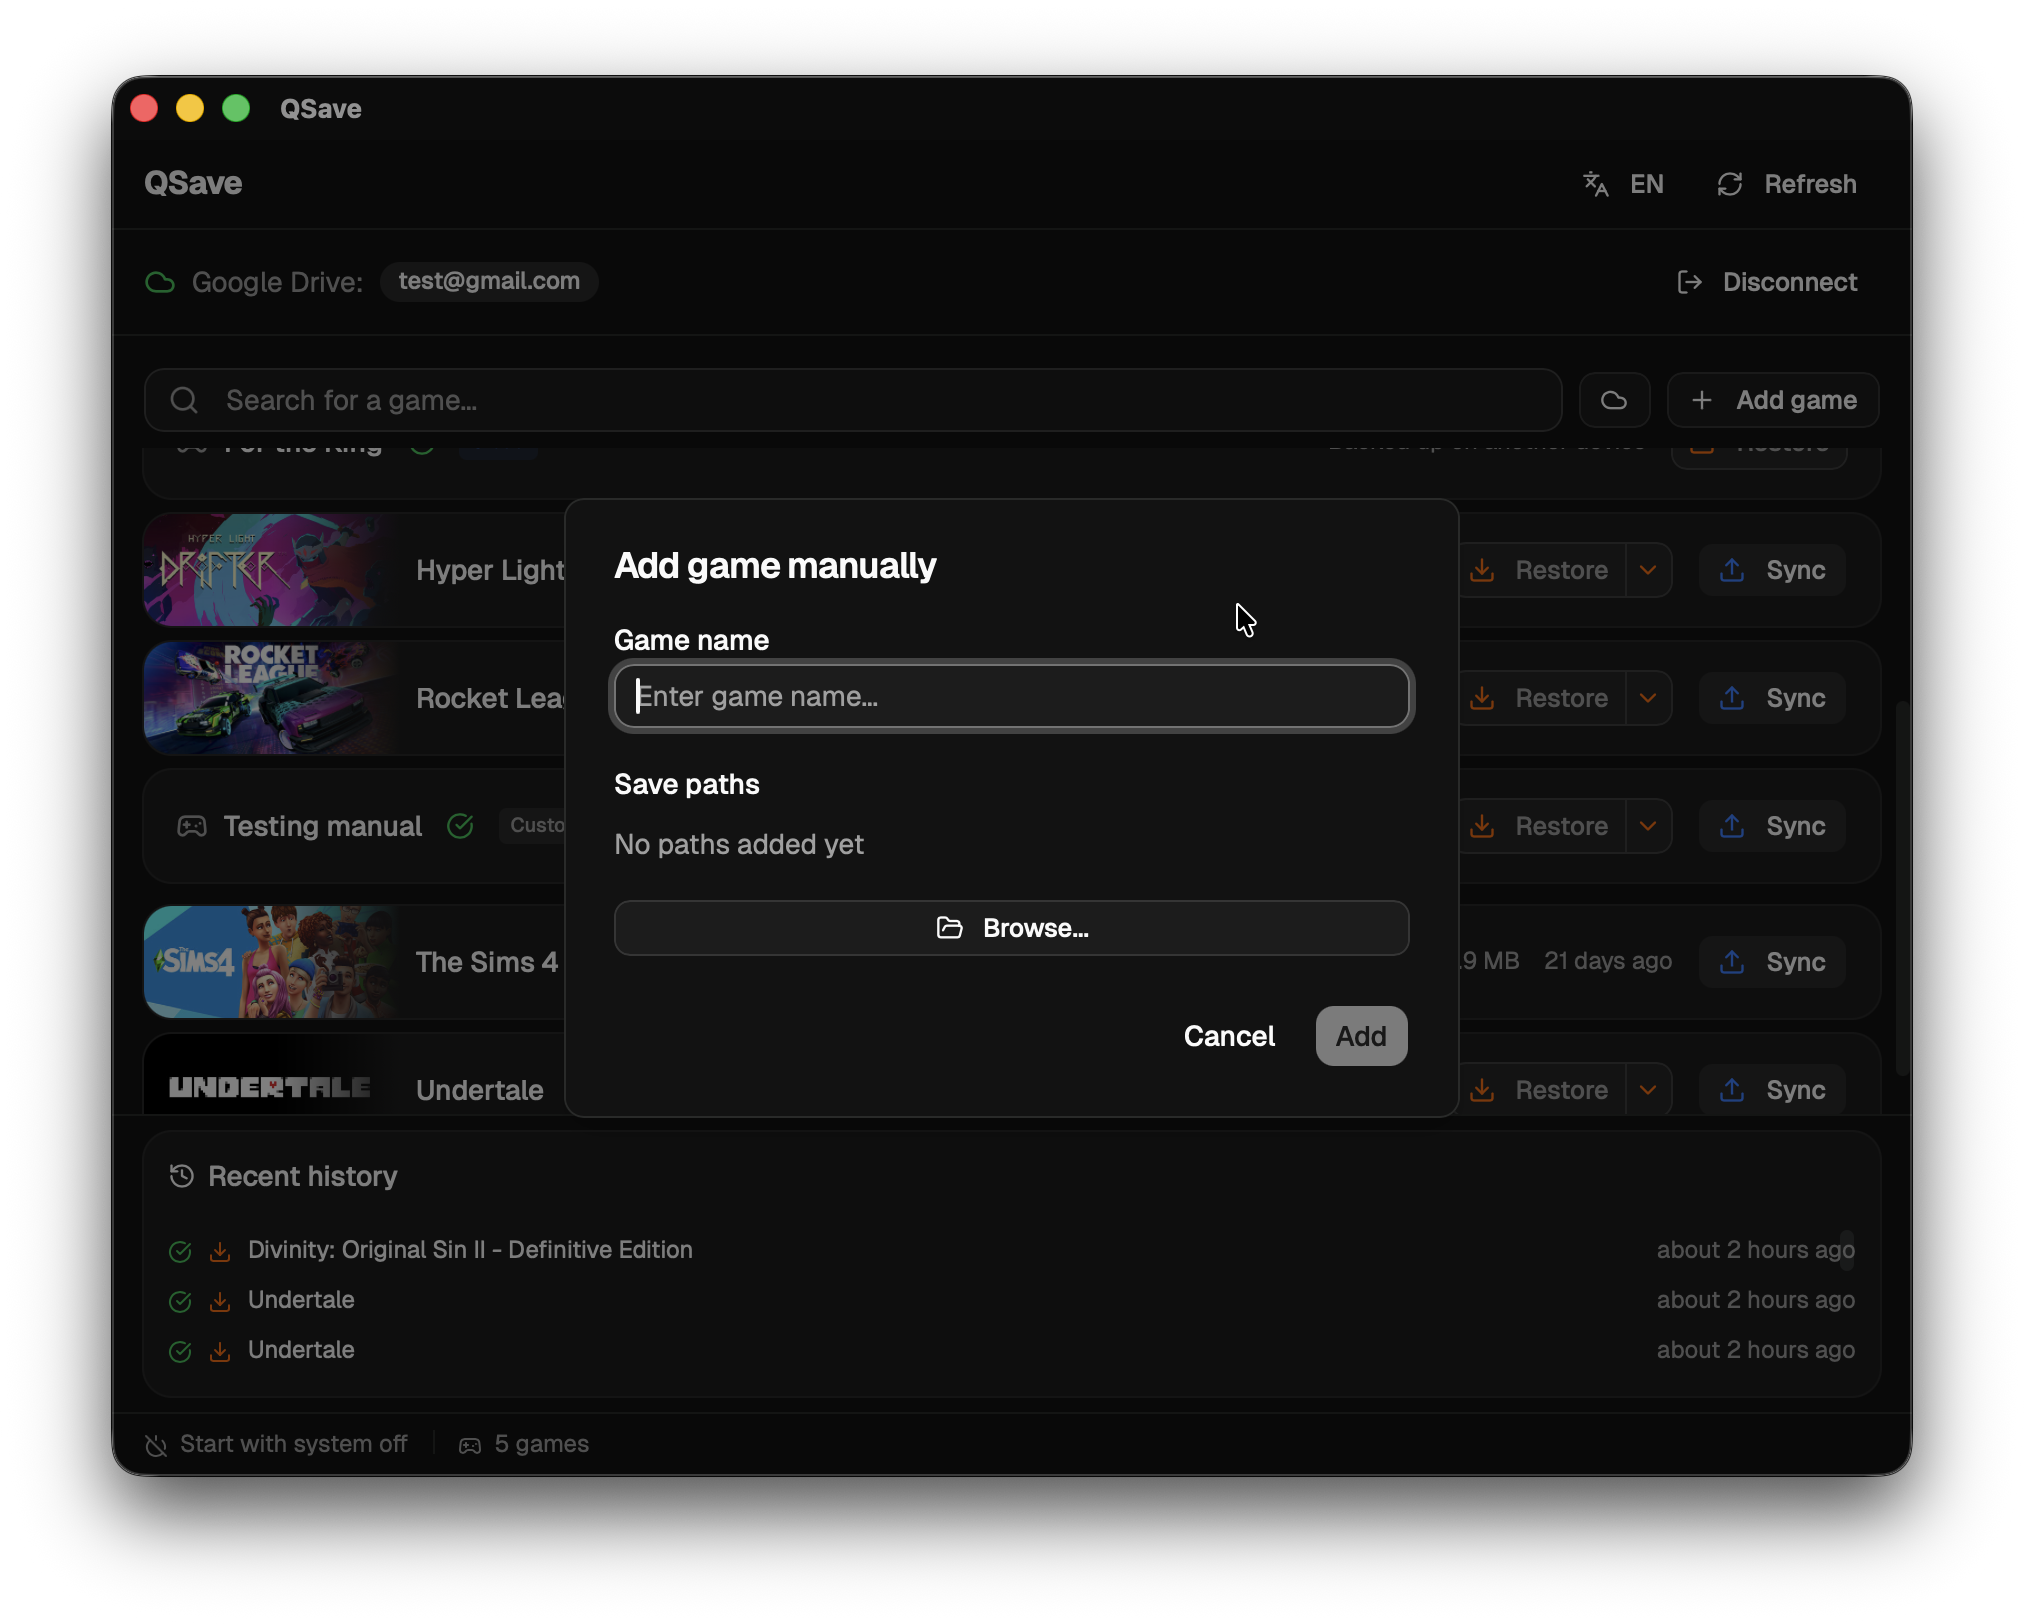Image resolution: width=2024 pixels, height=1624 pixels.
Task: Click the search magnifier icon
Action: [x=184, y=400]
